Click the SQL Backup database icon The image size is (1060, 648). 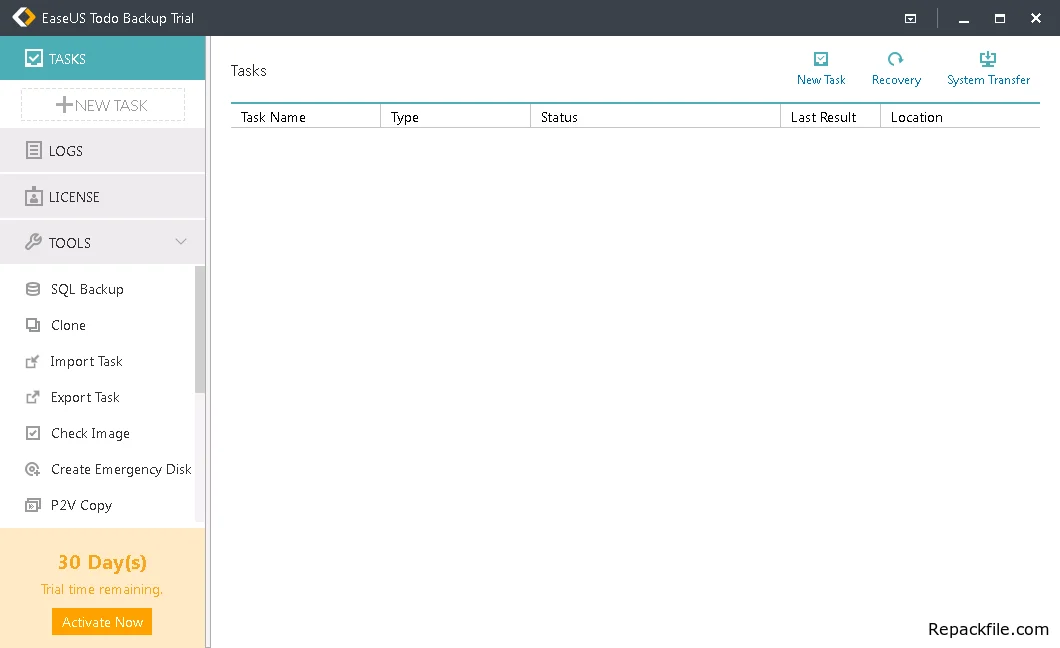32,289
